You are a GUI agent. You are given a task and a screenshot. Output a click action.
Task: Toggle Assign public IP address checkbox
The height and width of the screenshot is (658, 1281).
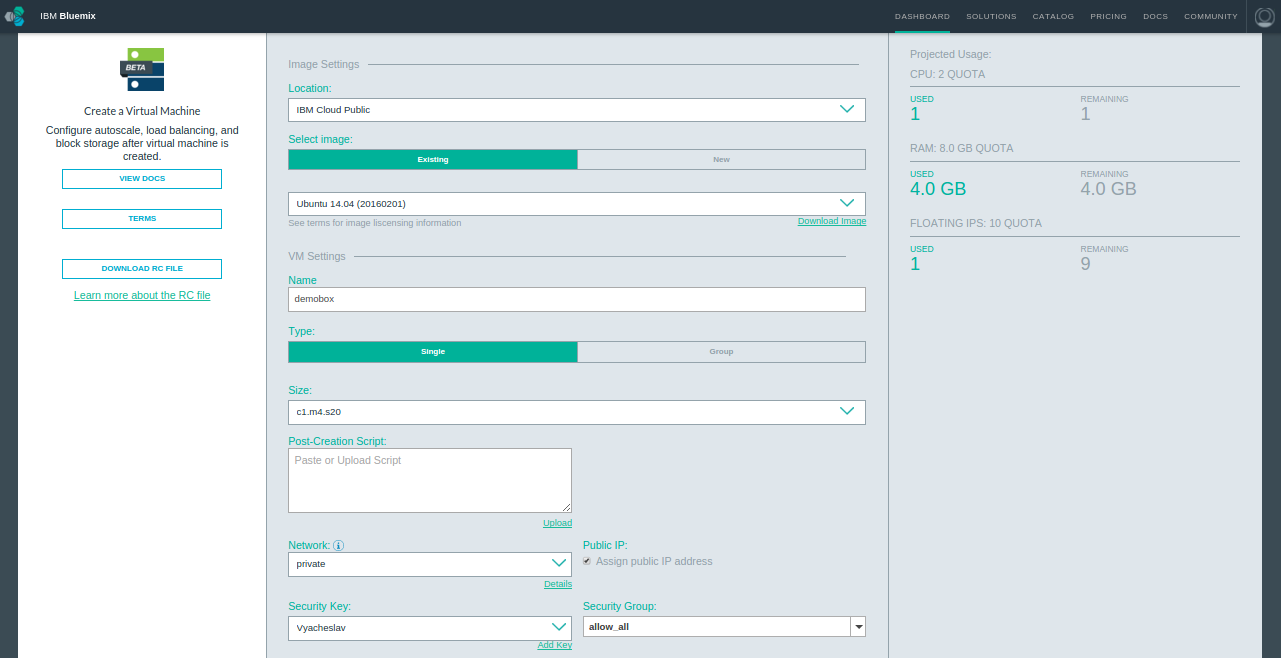click(587, 562)
